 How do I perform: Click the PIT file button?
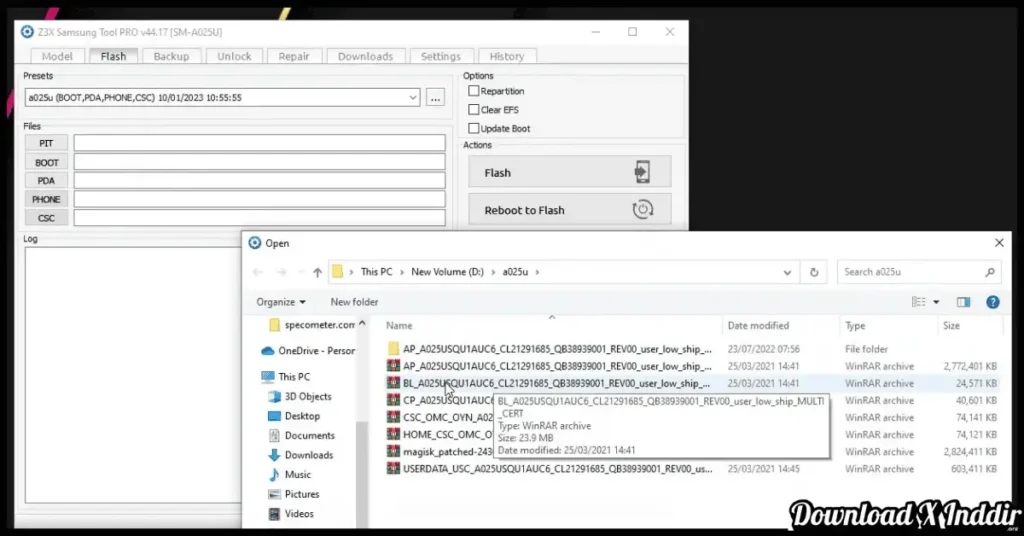tap(46, 143)
